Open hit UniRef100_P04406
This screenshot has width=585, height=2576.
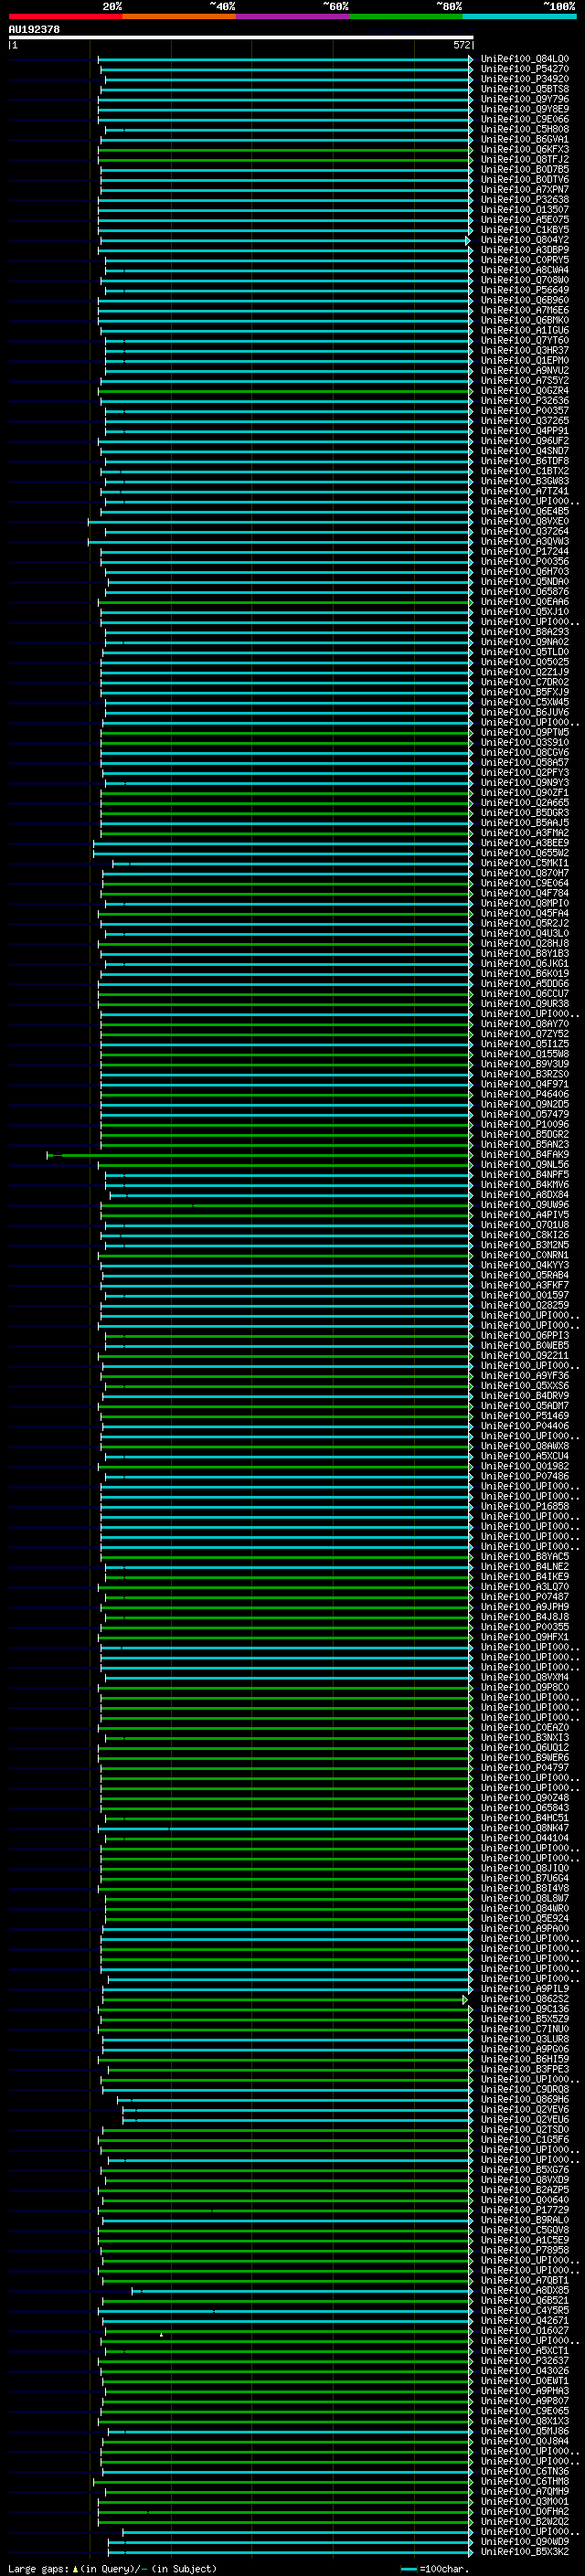pyautogui.click(x=525, y=1426)
